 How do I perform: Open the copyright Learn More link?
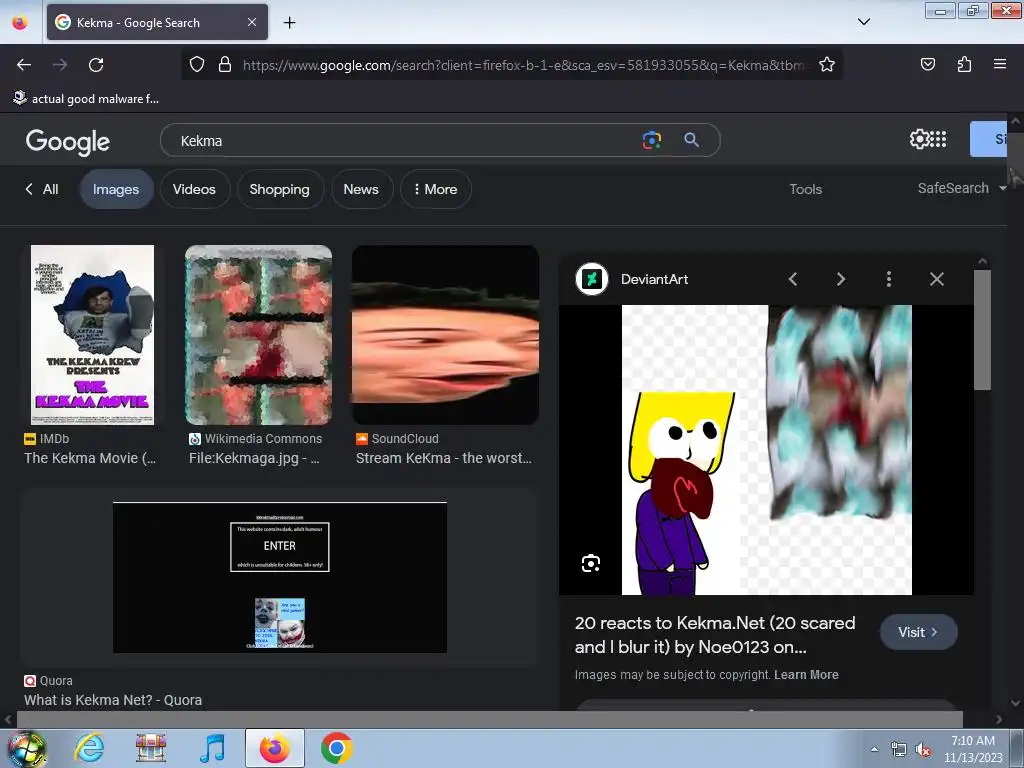click(806, 675)
